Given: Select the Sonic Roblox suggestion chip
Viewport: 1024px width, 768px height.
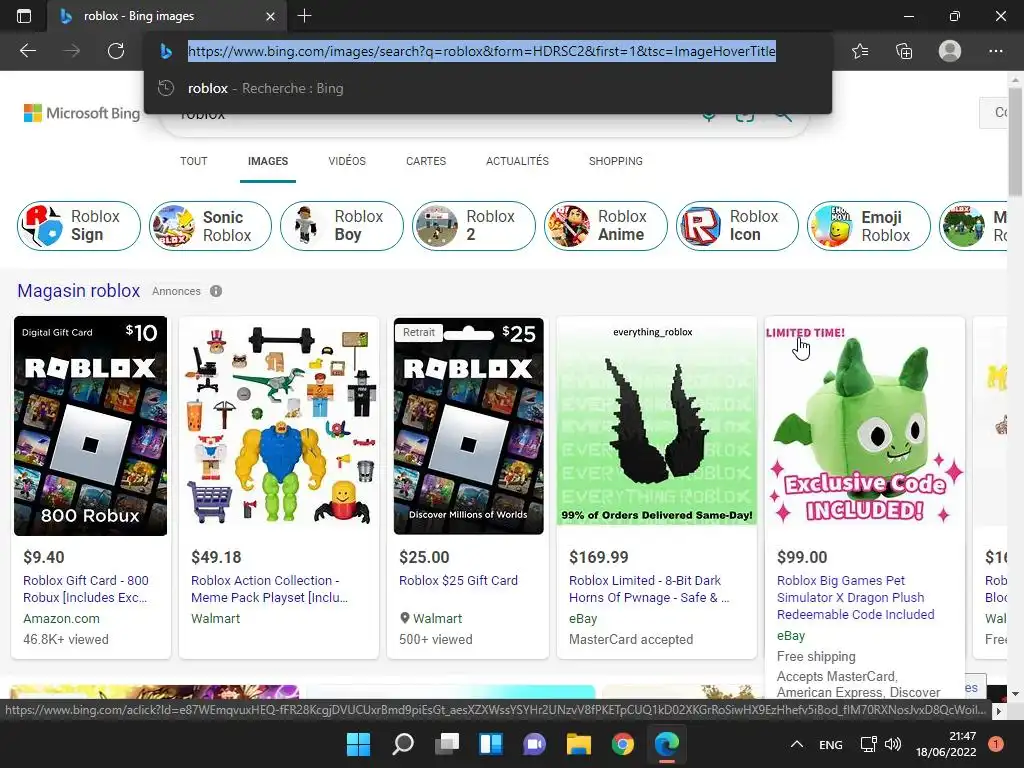Looking at the screenshot, I should (210, 226).
